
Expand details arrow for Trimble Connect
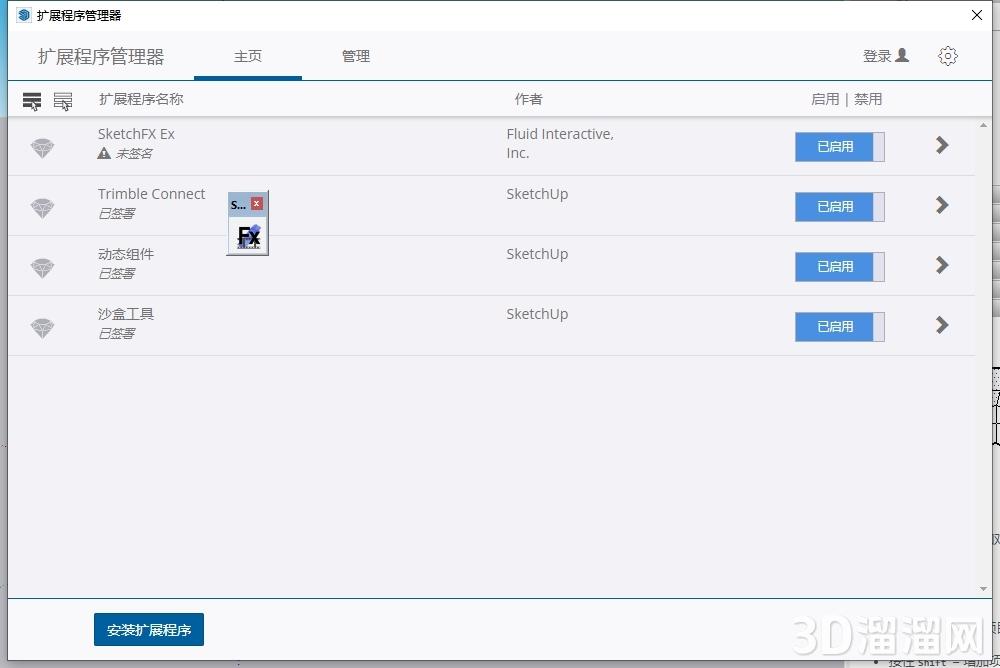(942, 205)
